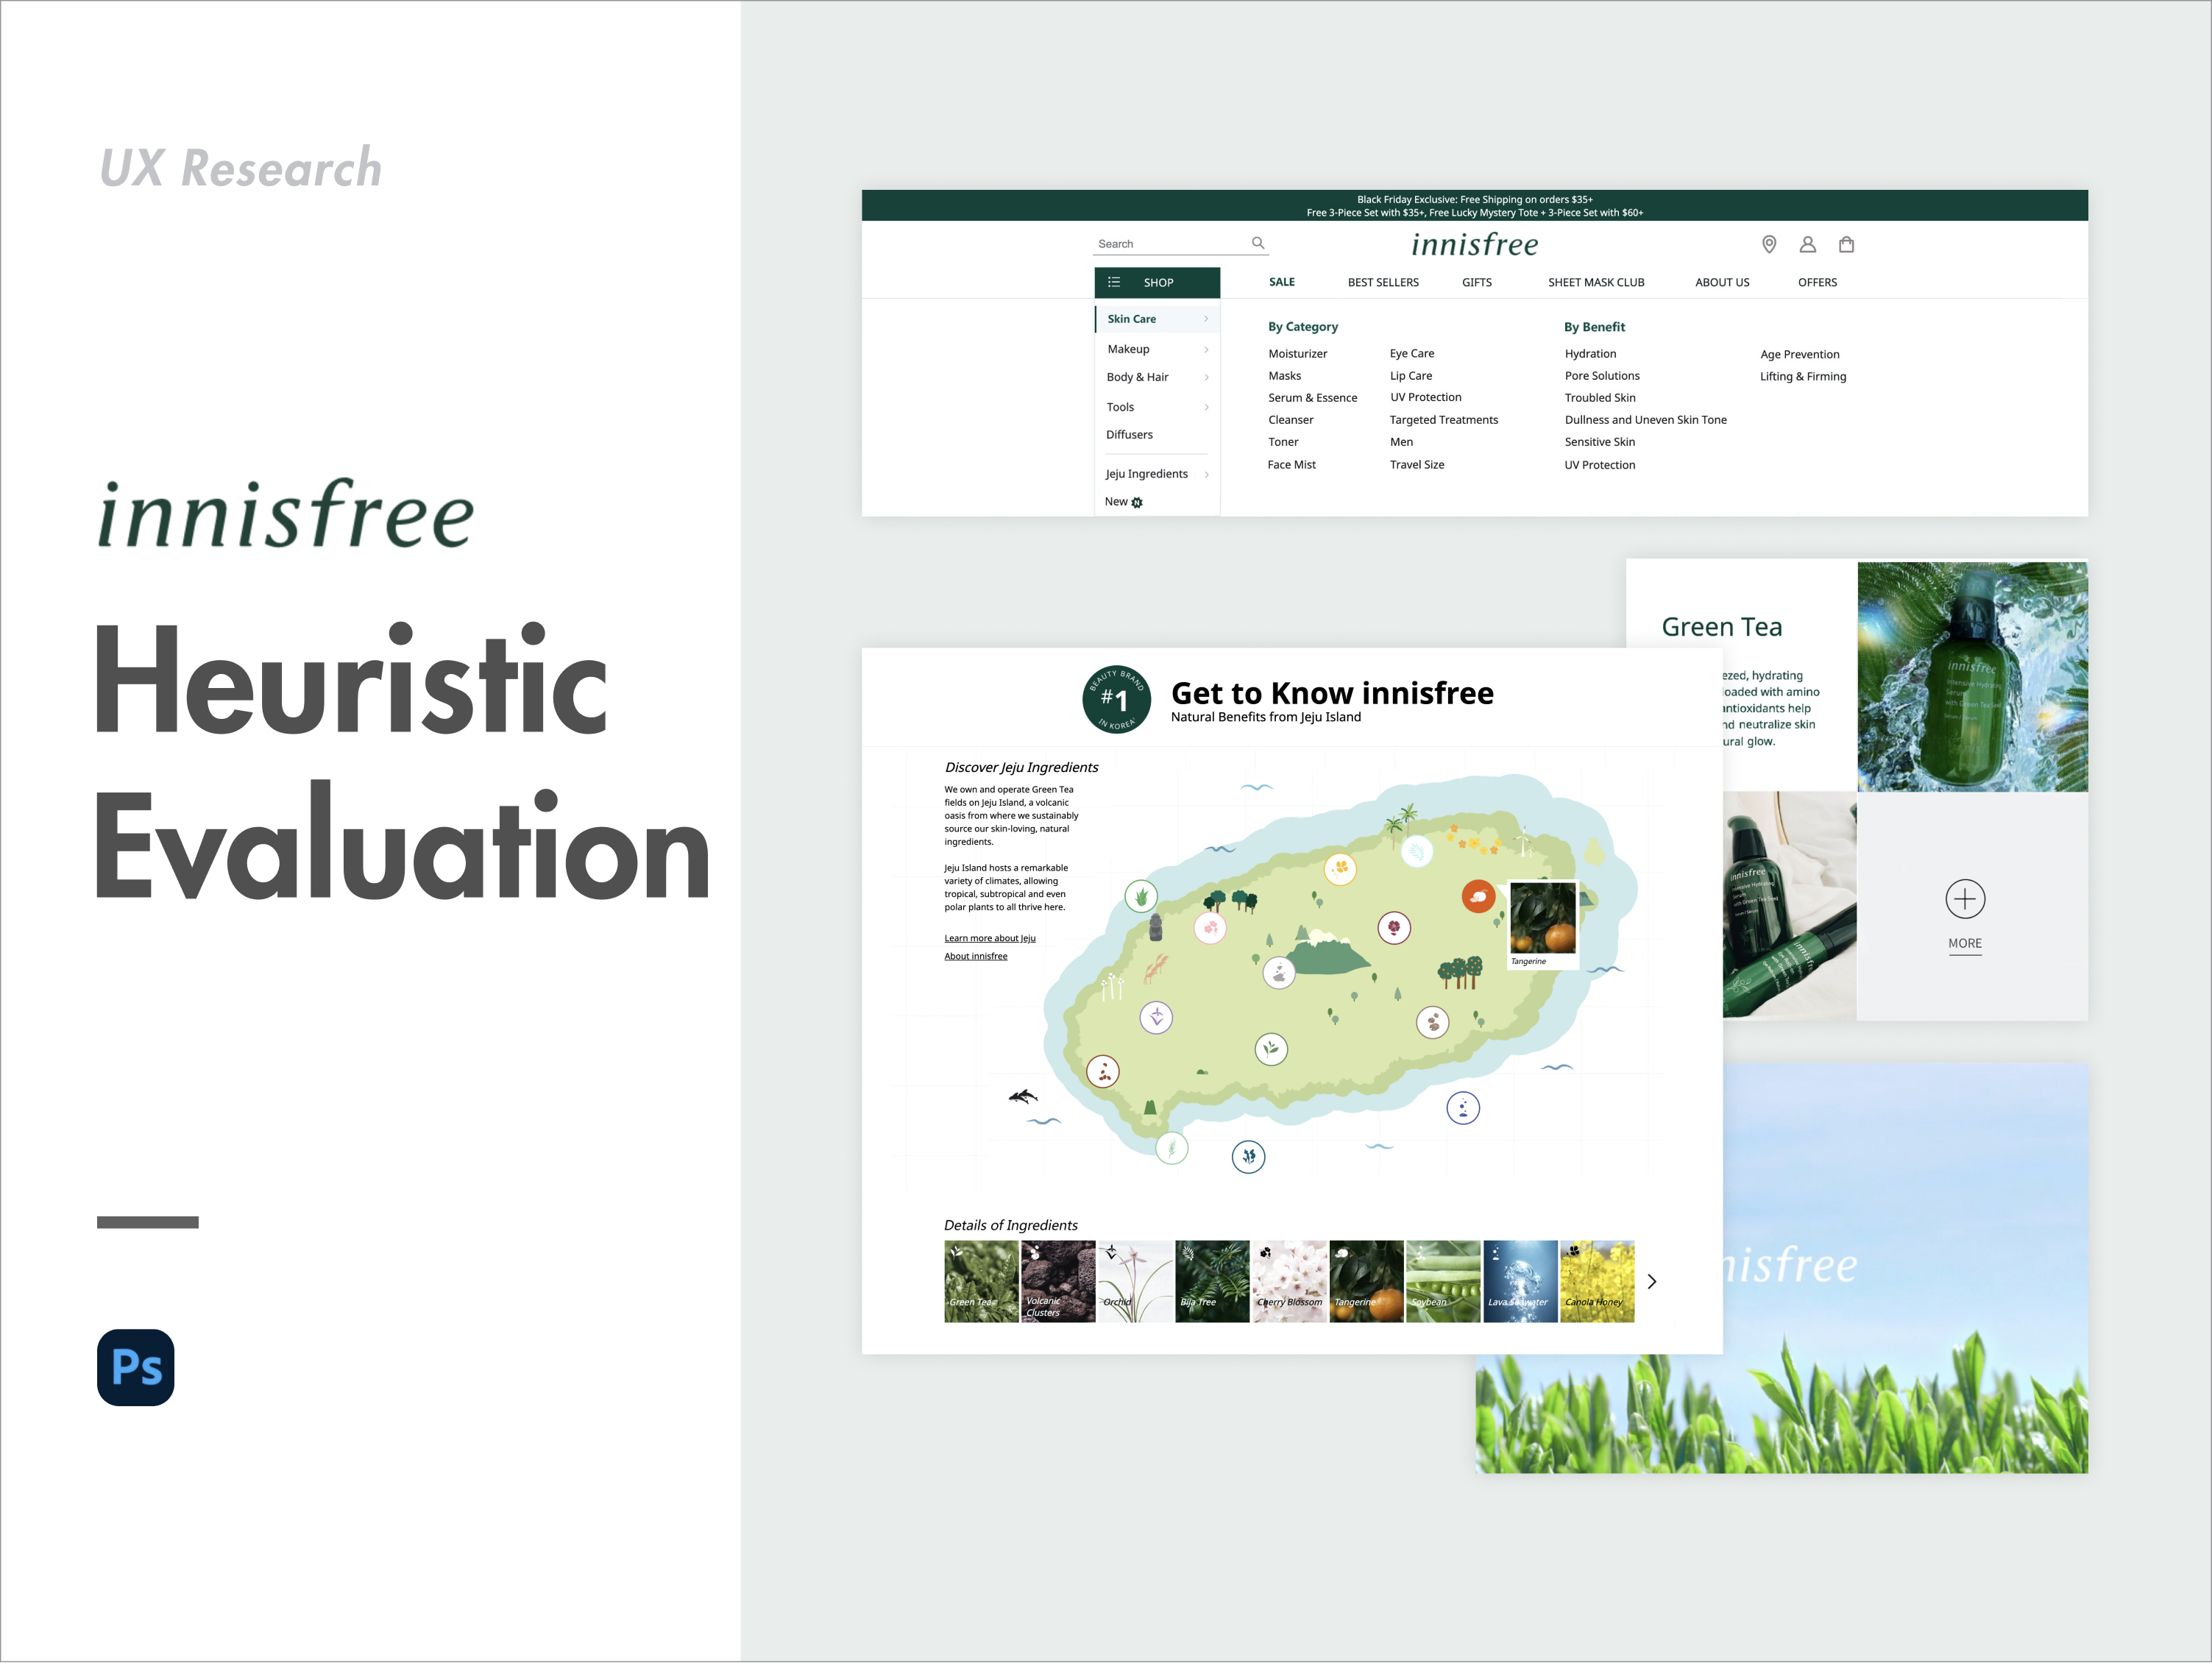Screen dimensions: 2212x1663
Task: Click the plus circle MORE icon
Action: pos(1964,899)
